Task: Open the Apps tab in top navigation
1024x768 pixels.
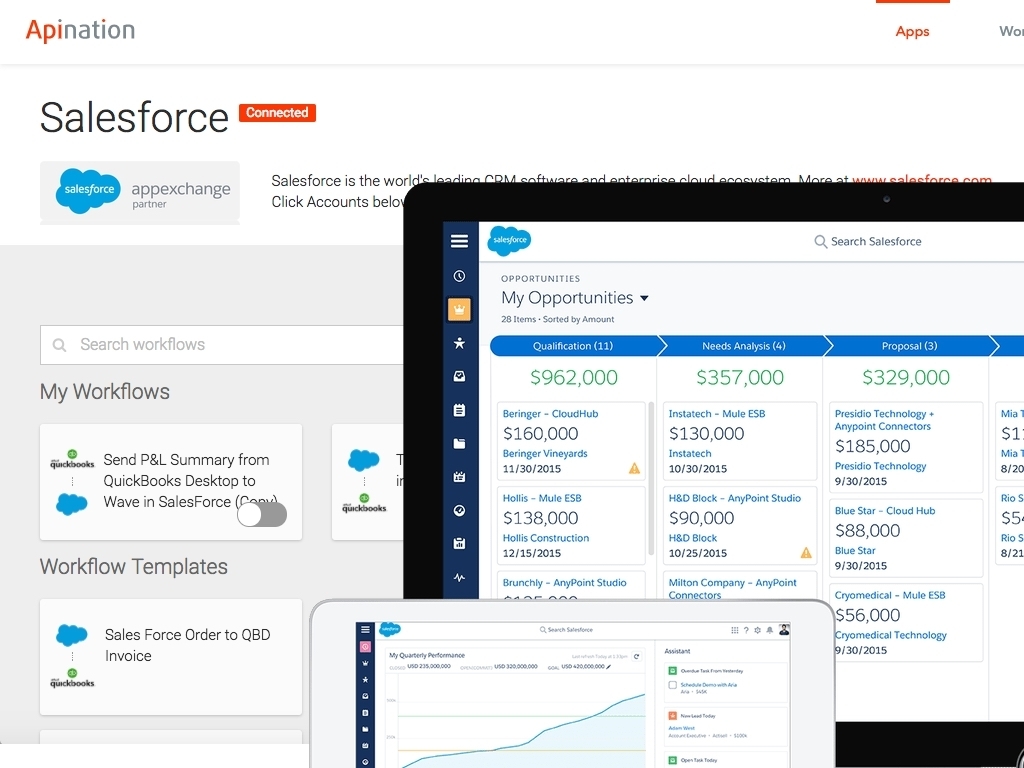Action: point(912,32)
